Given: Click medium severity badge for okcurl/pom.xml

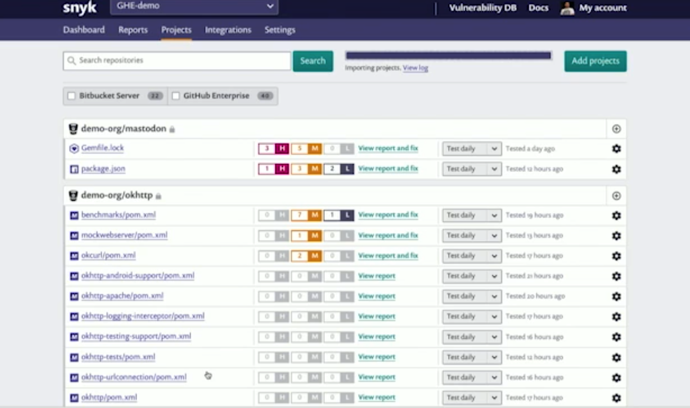Looking at the screenshot, I should click(306, 256).
